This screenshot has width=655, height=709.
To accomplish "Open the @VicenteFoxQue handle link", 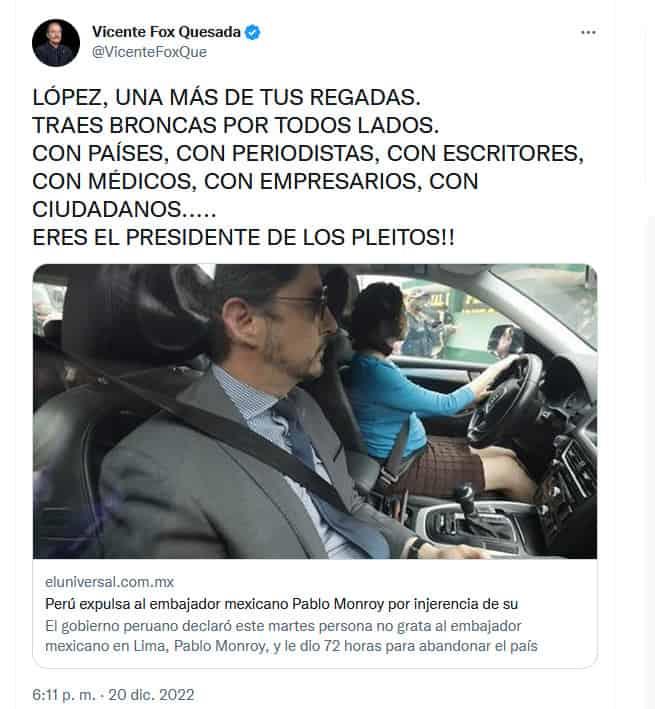I will (x=150, y=52).
